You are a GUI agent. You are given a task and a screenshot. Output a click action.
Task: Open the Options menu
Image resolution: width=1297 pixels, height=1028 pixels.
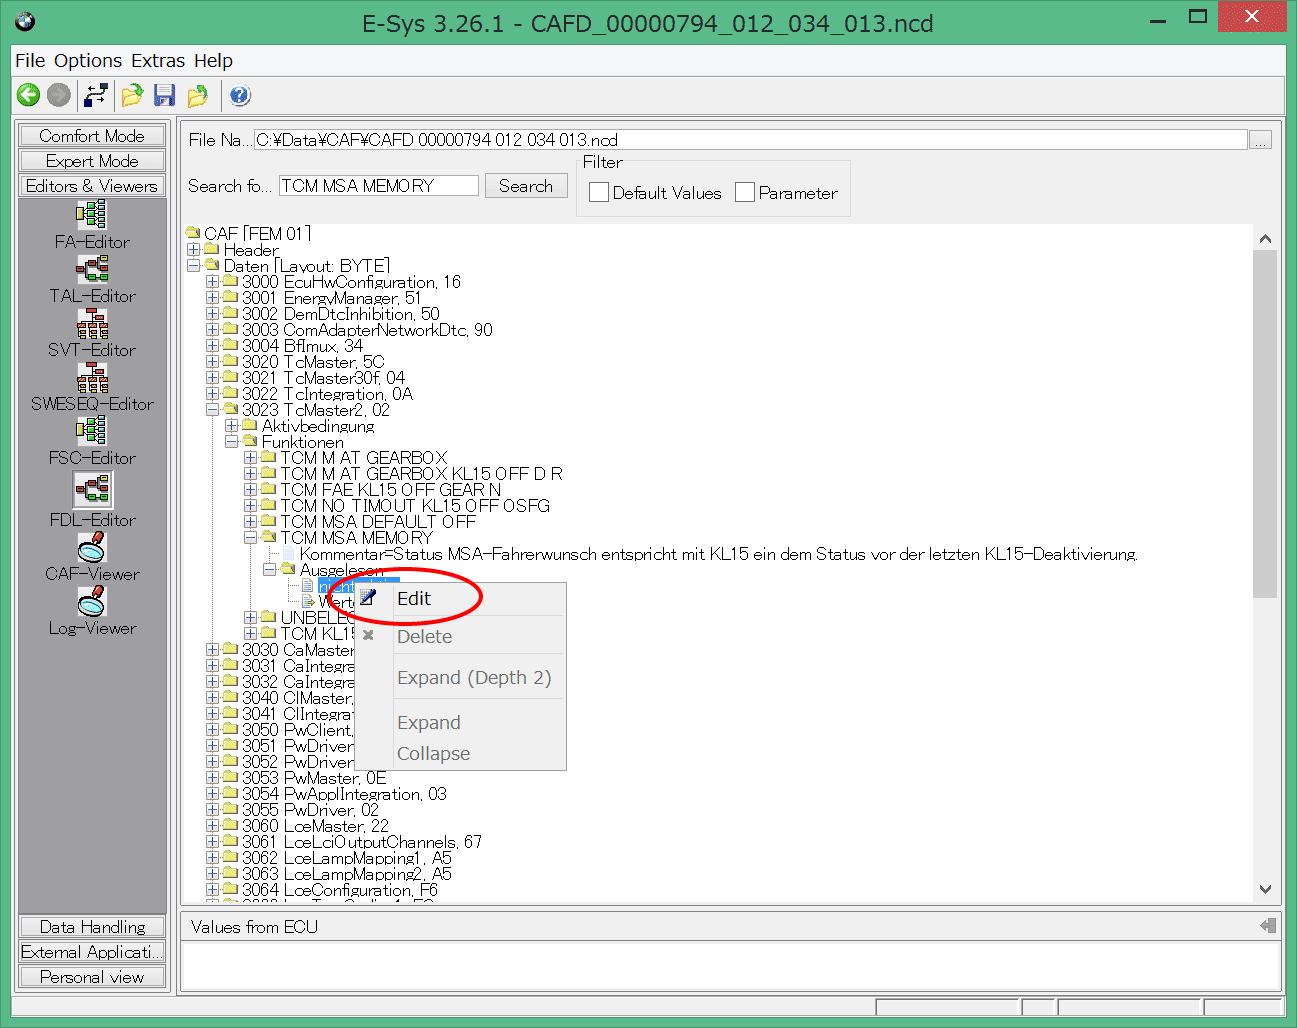[88, 61]
